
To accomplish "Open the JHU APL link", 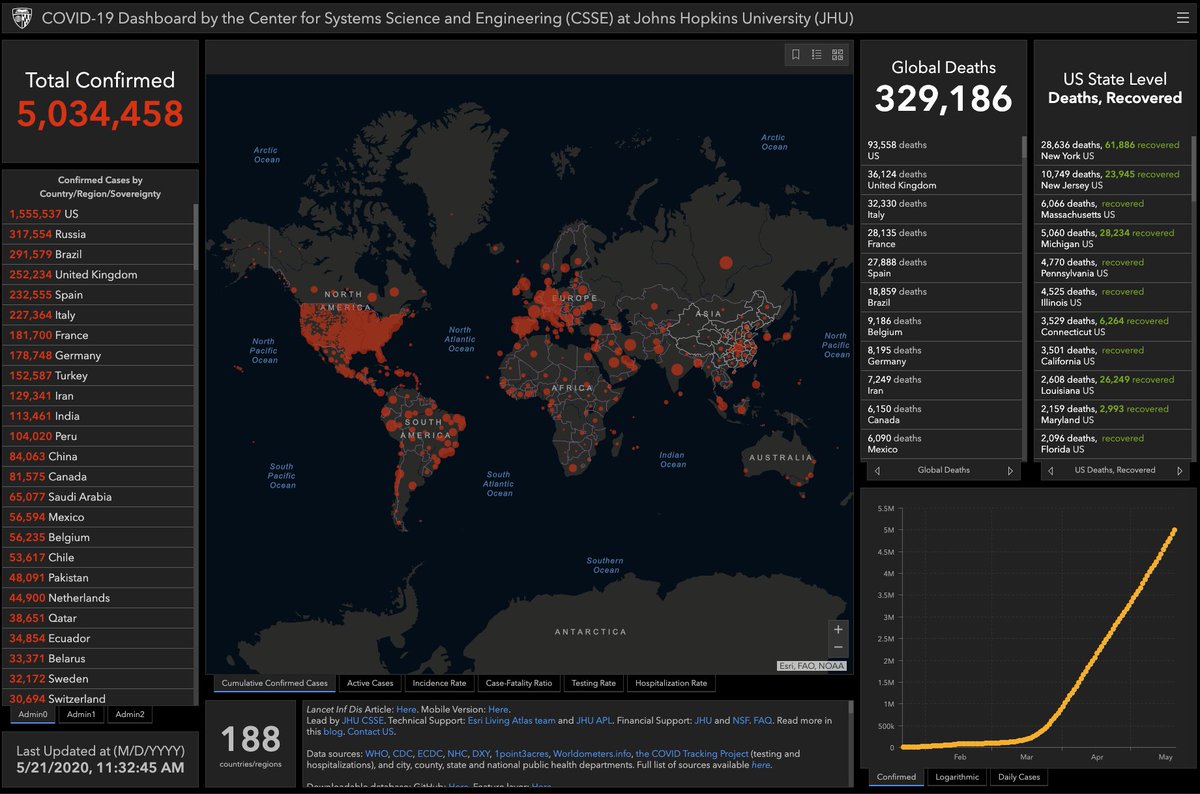I will [x=592, y=720].
